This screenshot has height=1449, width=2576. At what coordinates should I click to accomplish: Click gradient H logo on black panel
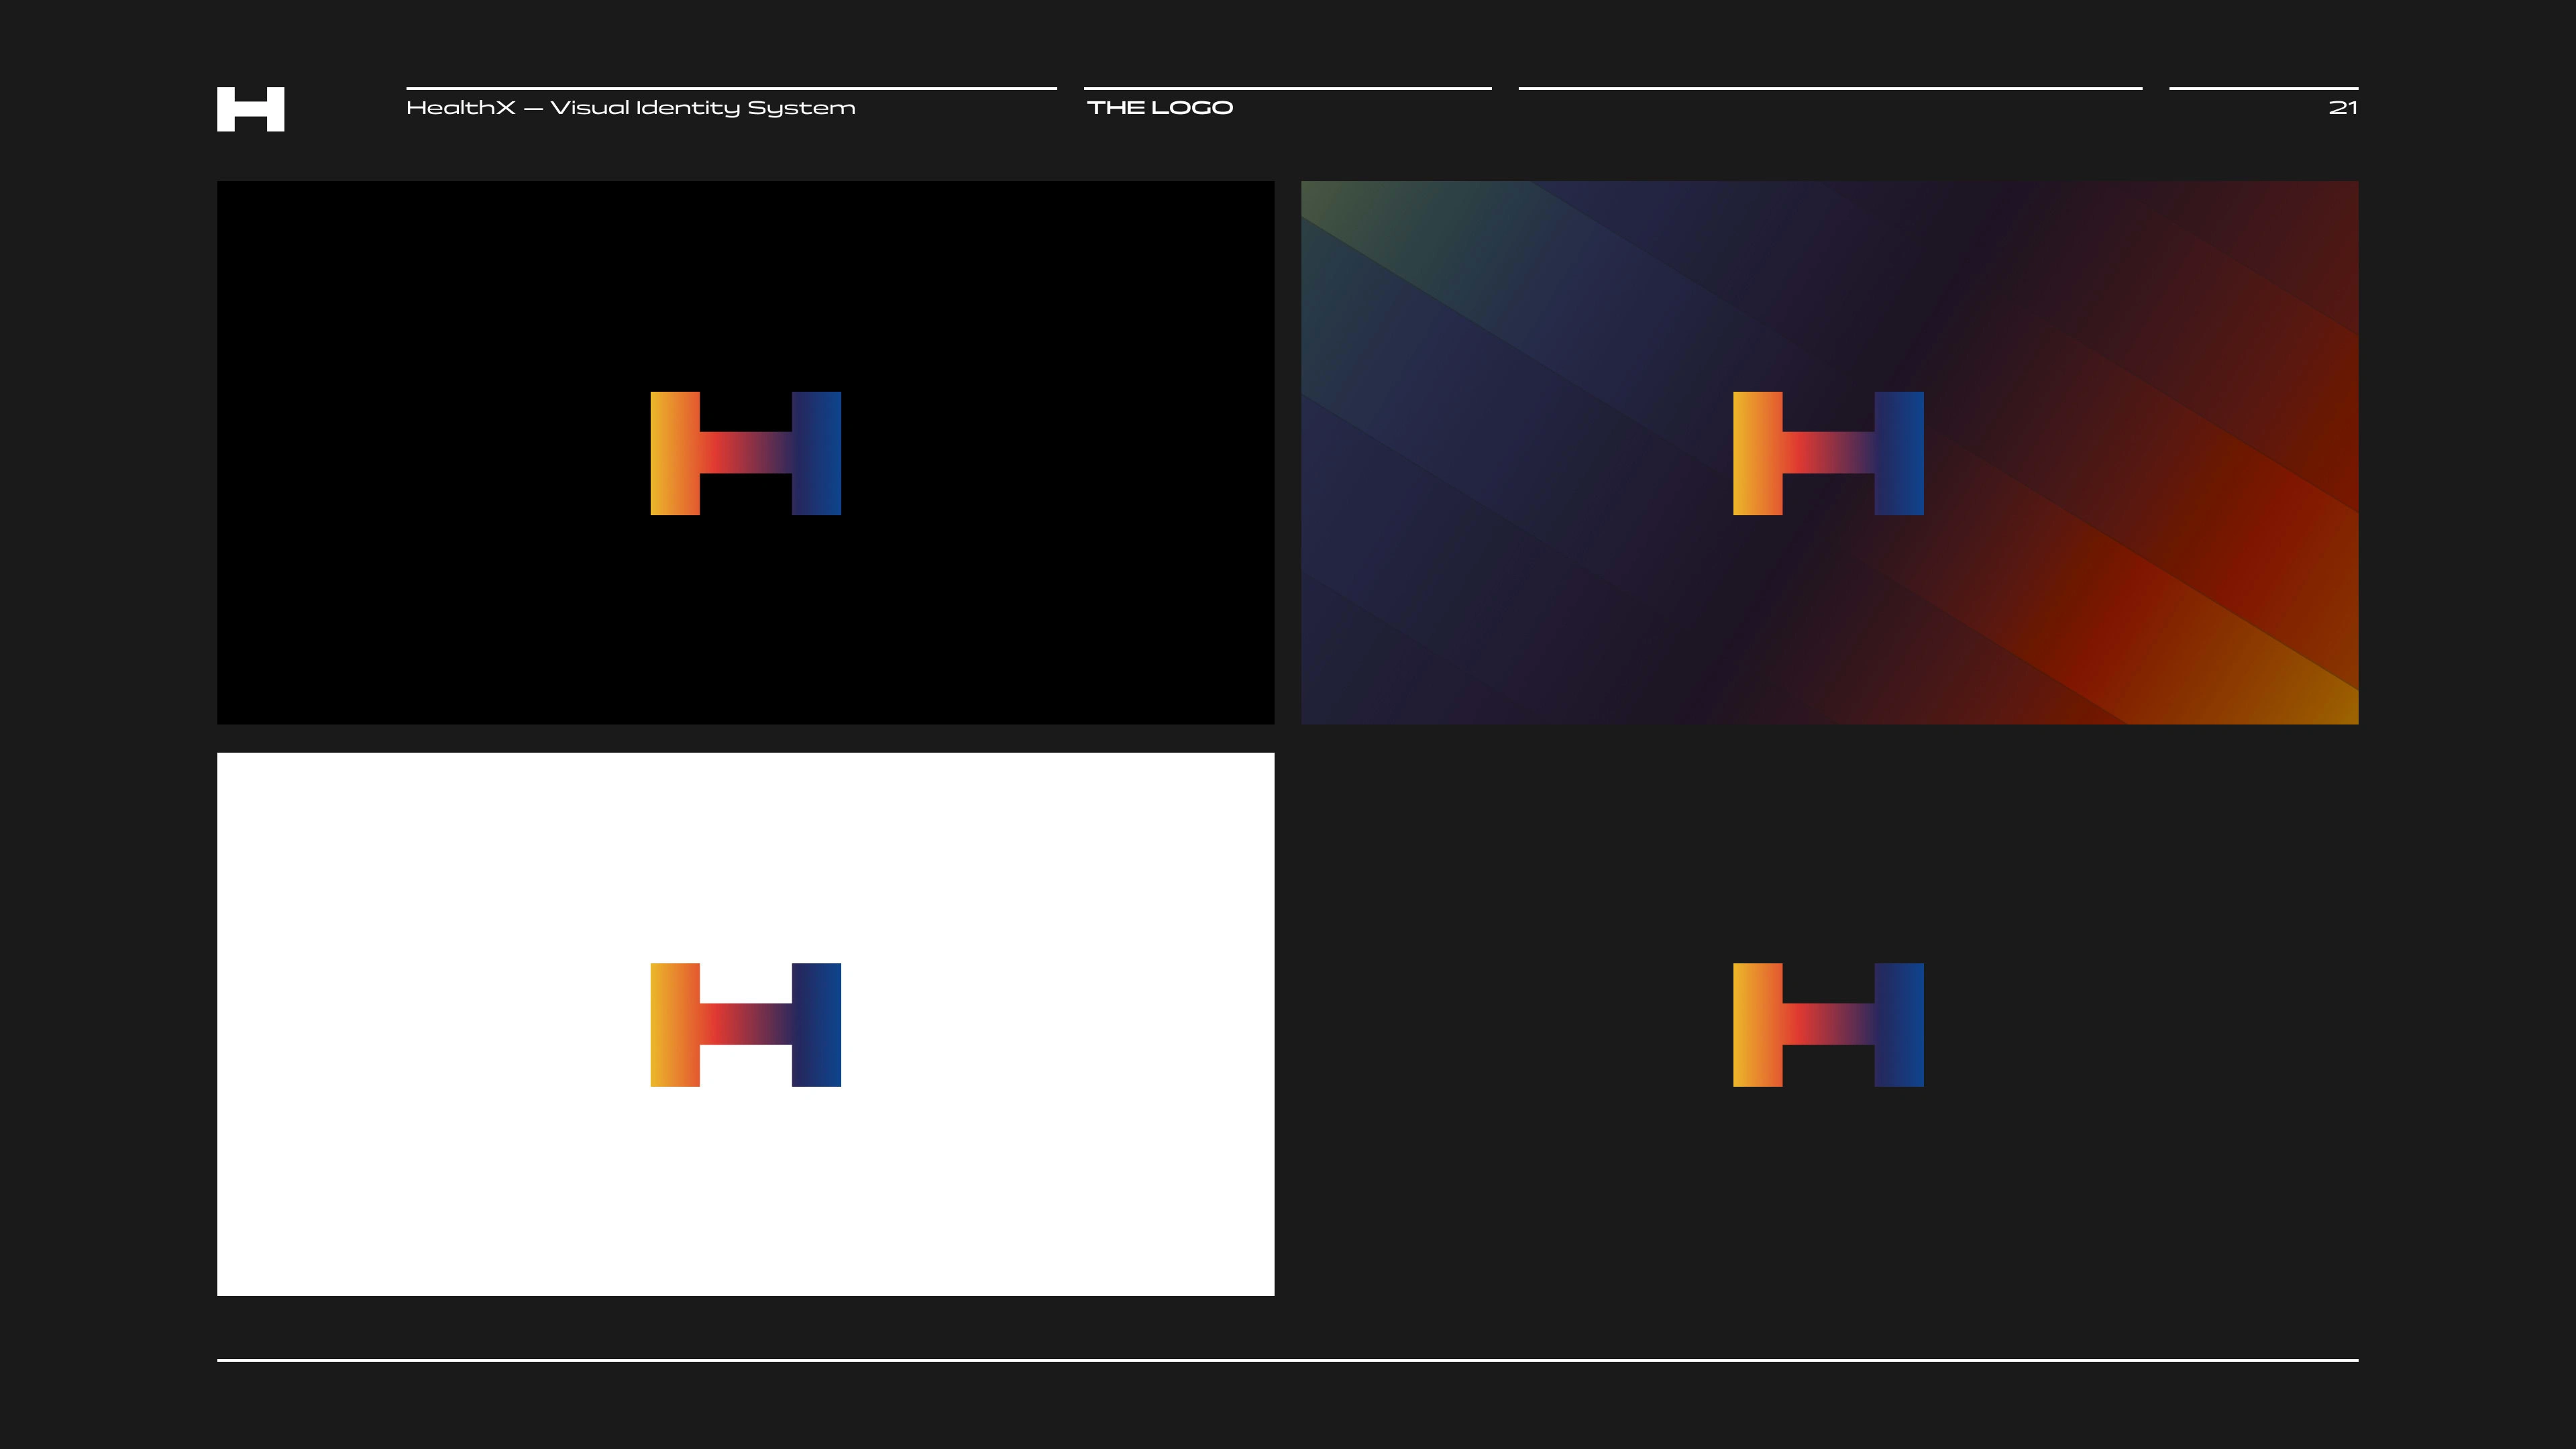click(x=745, y=453)
